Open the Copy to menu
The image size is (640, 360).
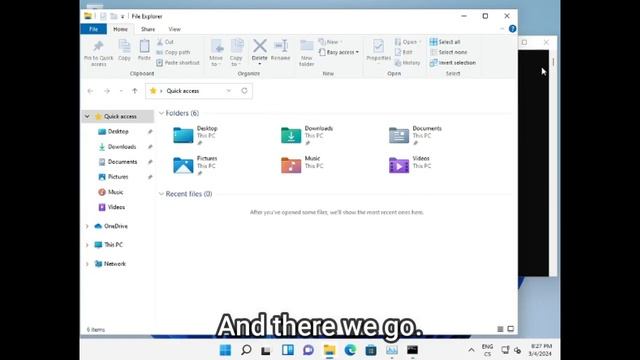(236, 53)
